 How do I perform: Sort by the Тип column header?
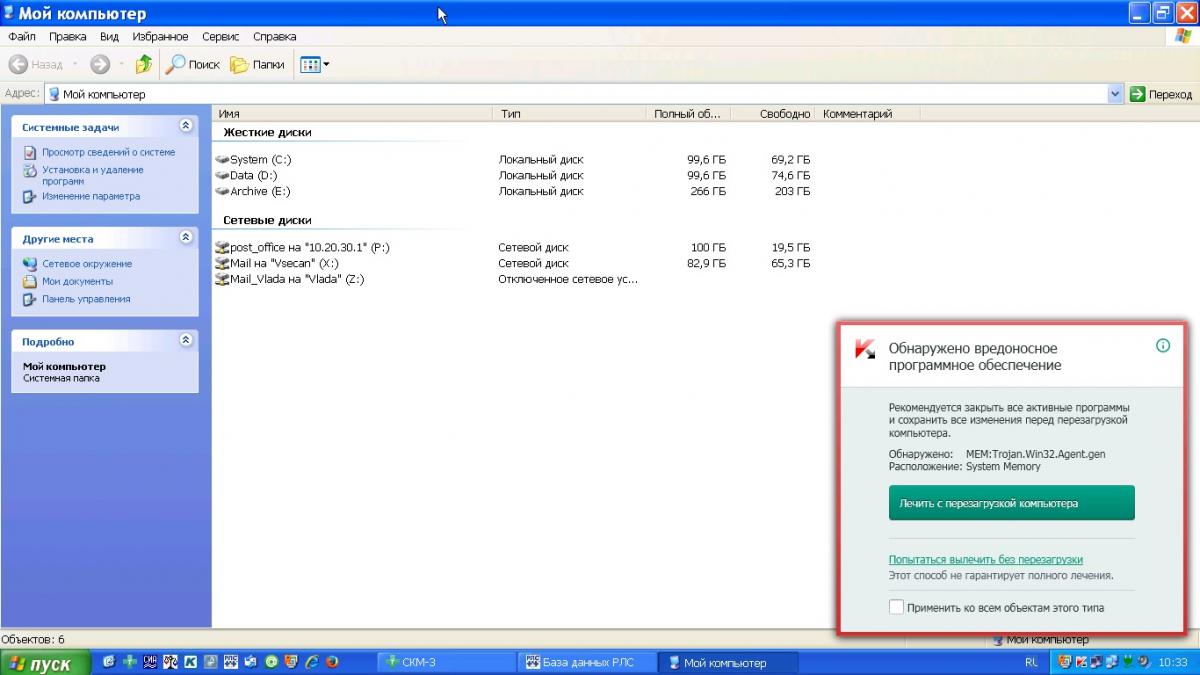570,114
